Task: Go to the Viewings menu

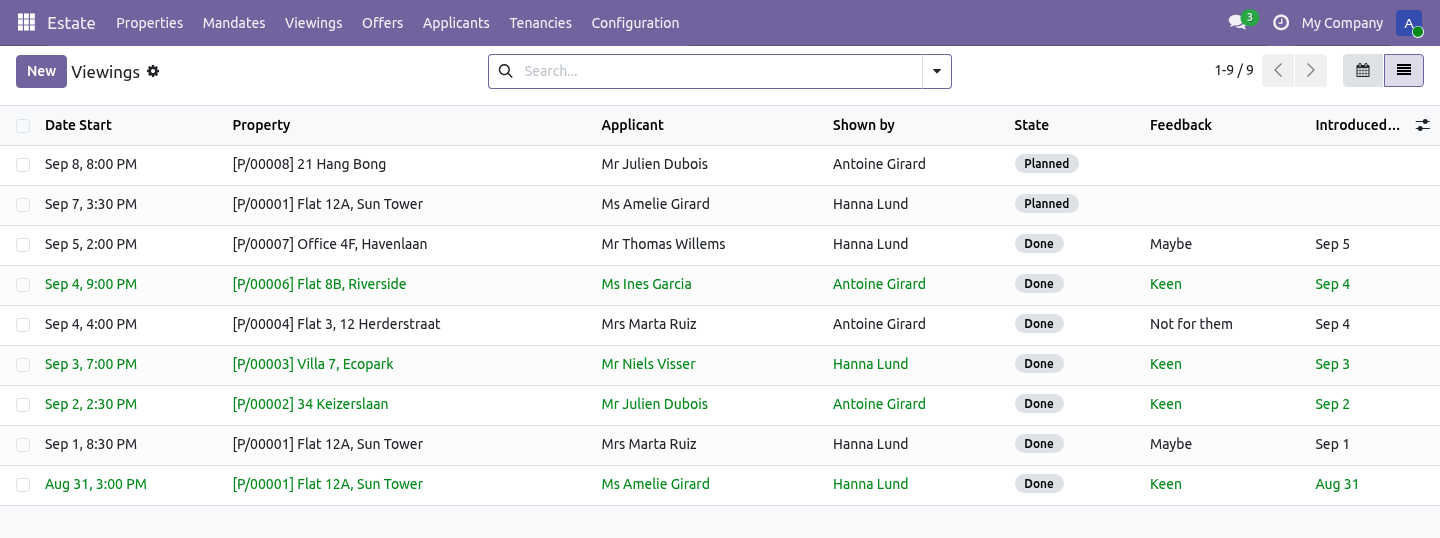Action: [313, 23]
